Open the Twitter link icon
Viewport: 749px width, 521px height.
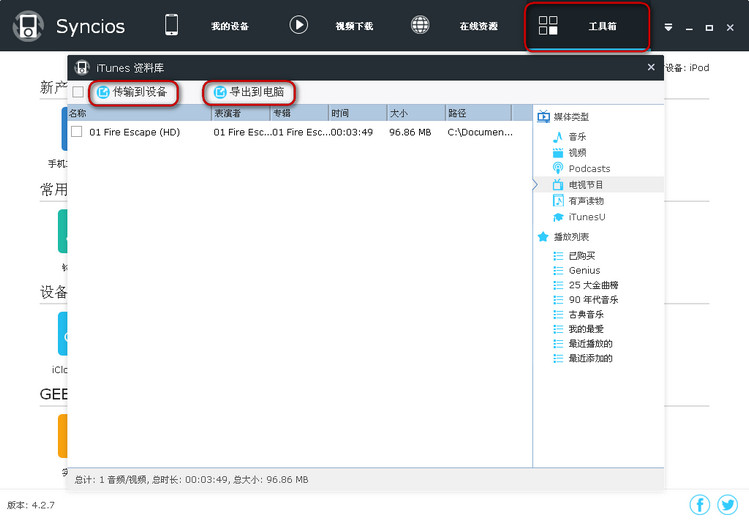(728, 504)
